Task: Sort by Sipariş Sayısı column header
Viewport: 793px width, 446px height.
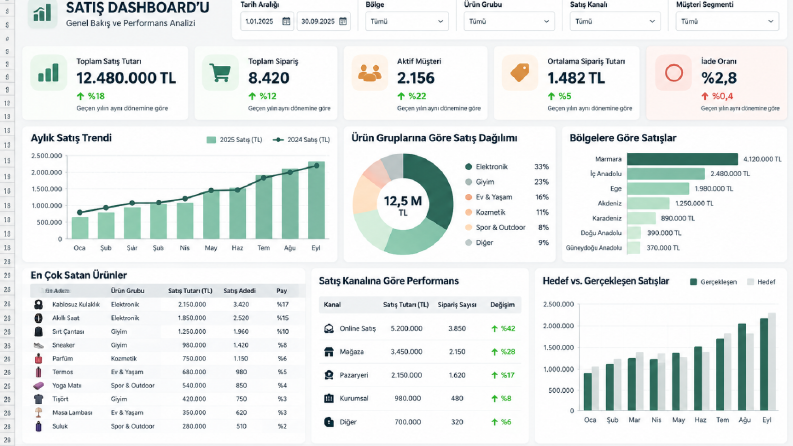Action: (x=457, y=304)
